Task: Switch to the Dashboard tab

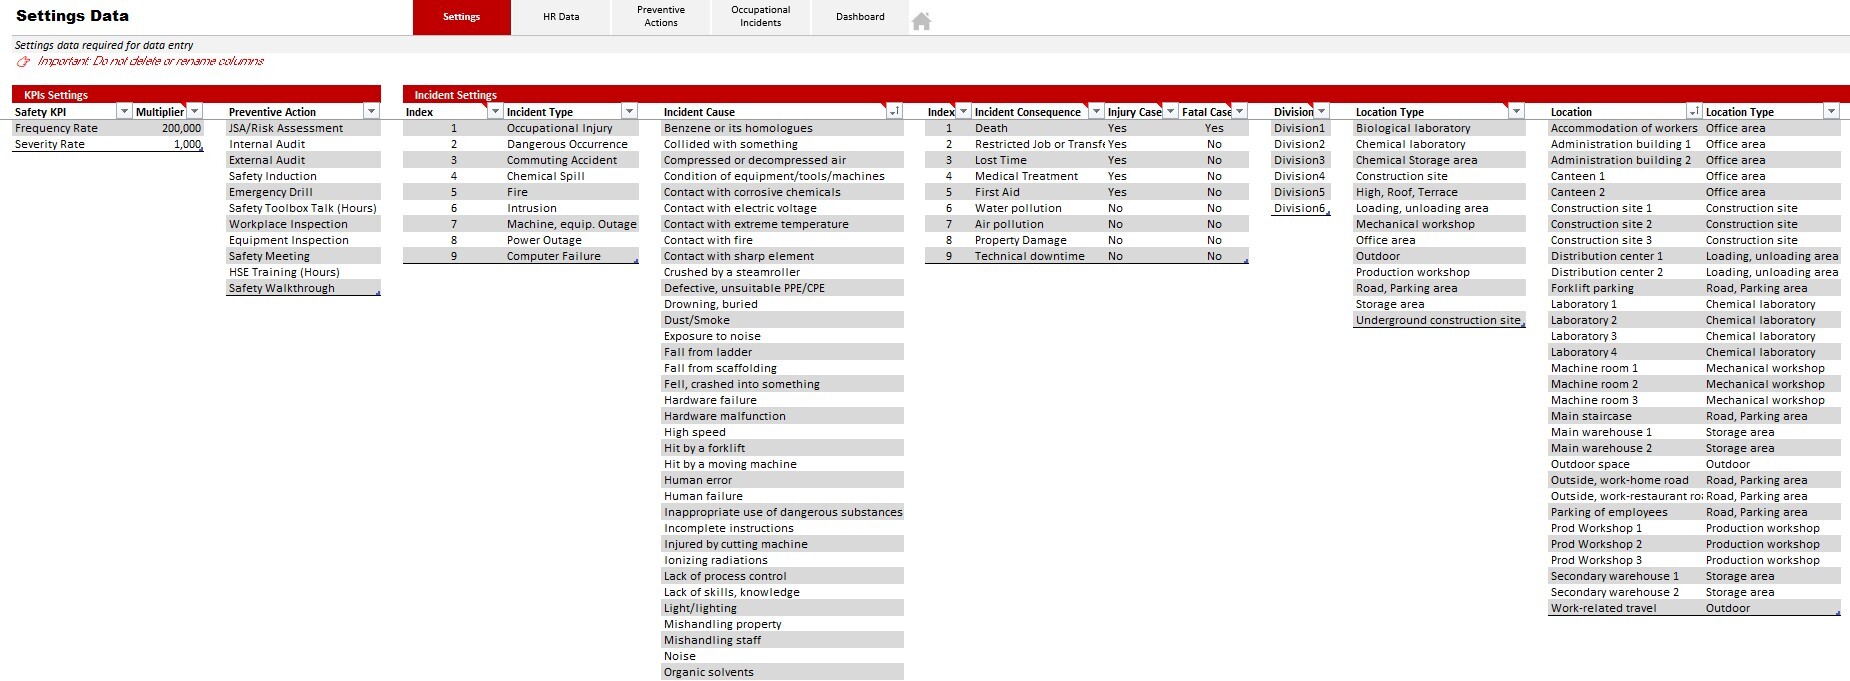Action: click(860, 17)
